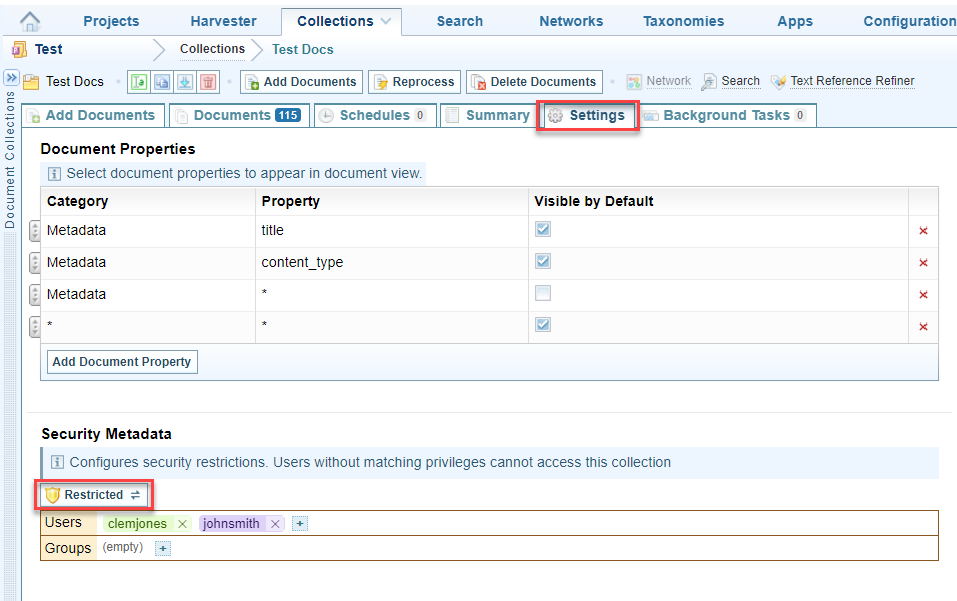The width and height of the screenshot is (957, 601).
Task: Click the blue download arrow toolbar icon
Action: click(x=185, y=82)
